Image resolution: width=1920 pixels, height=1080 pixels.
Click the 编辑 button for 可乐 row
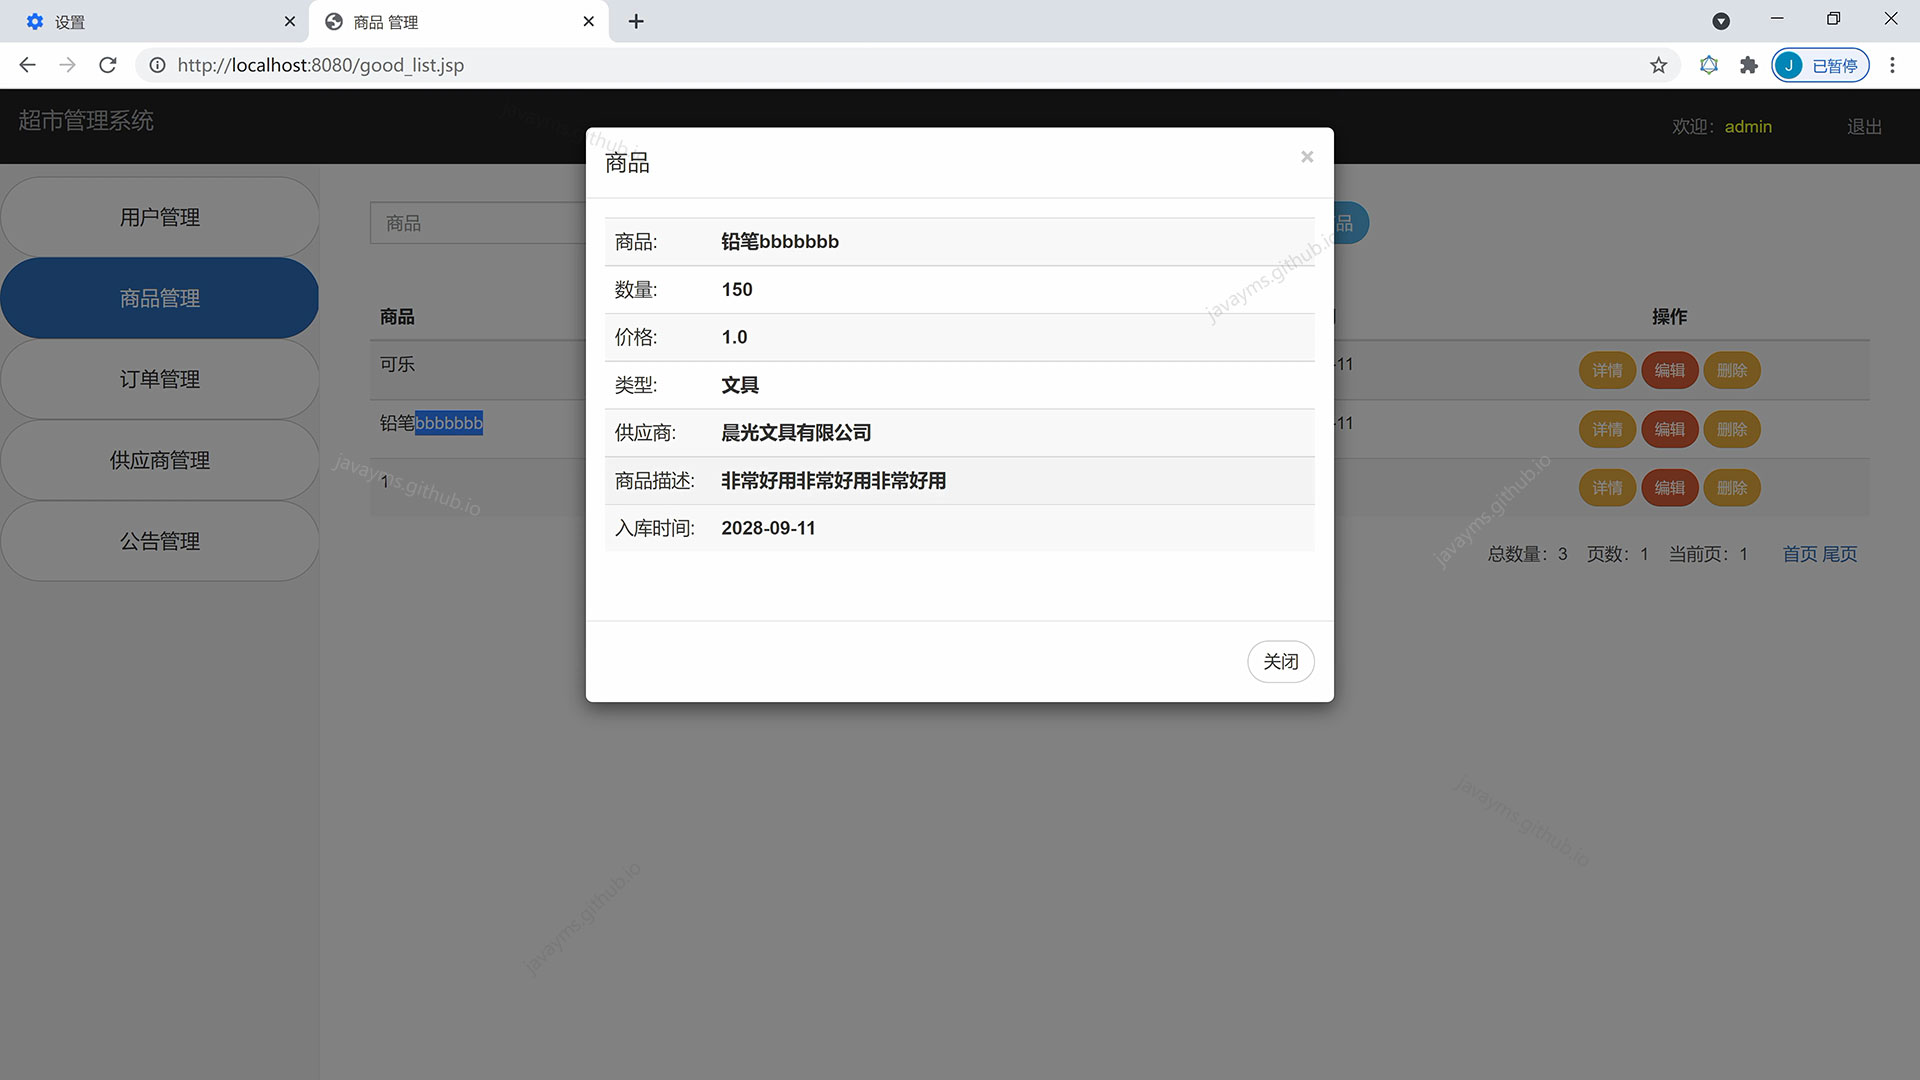1669,370
